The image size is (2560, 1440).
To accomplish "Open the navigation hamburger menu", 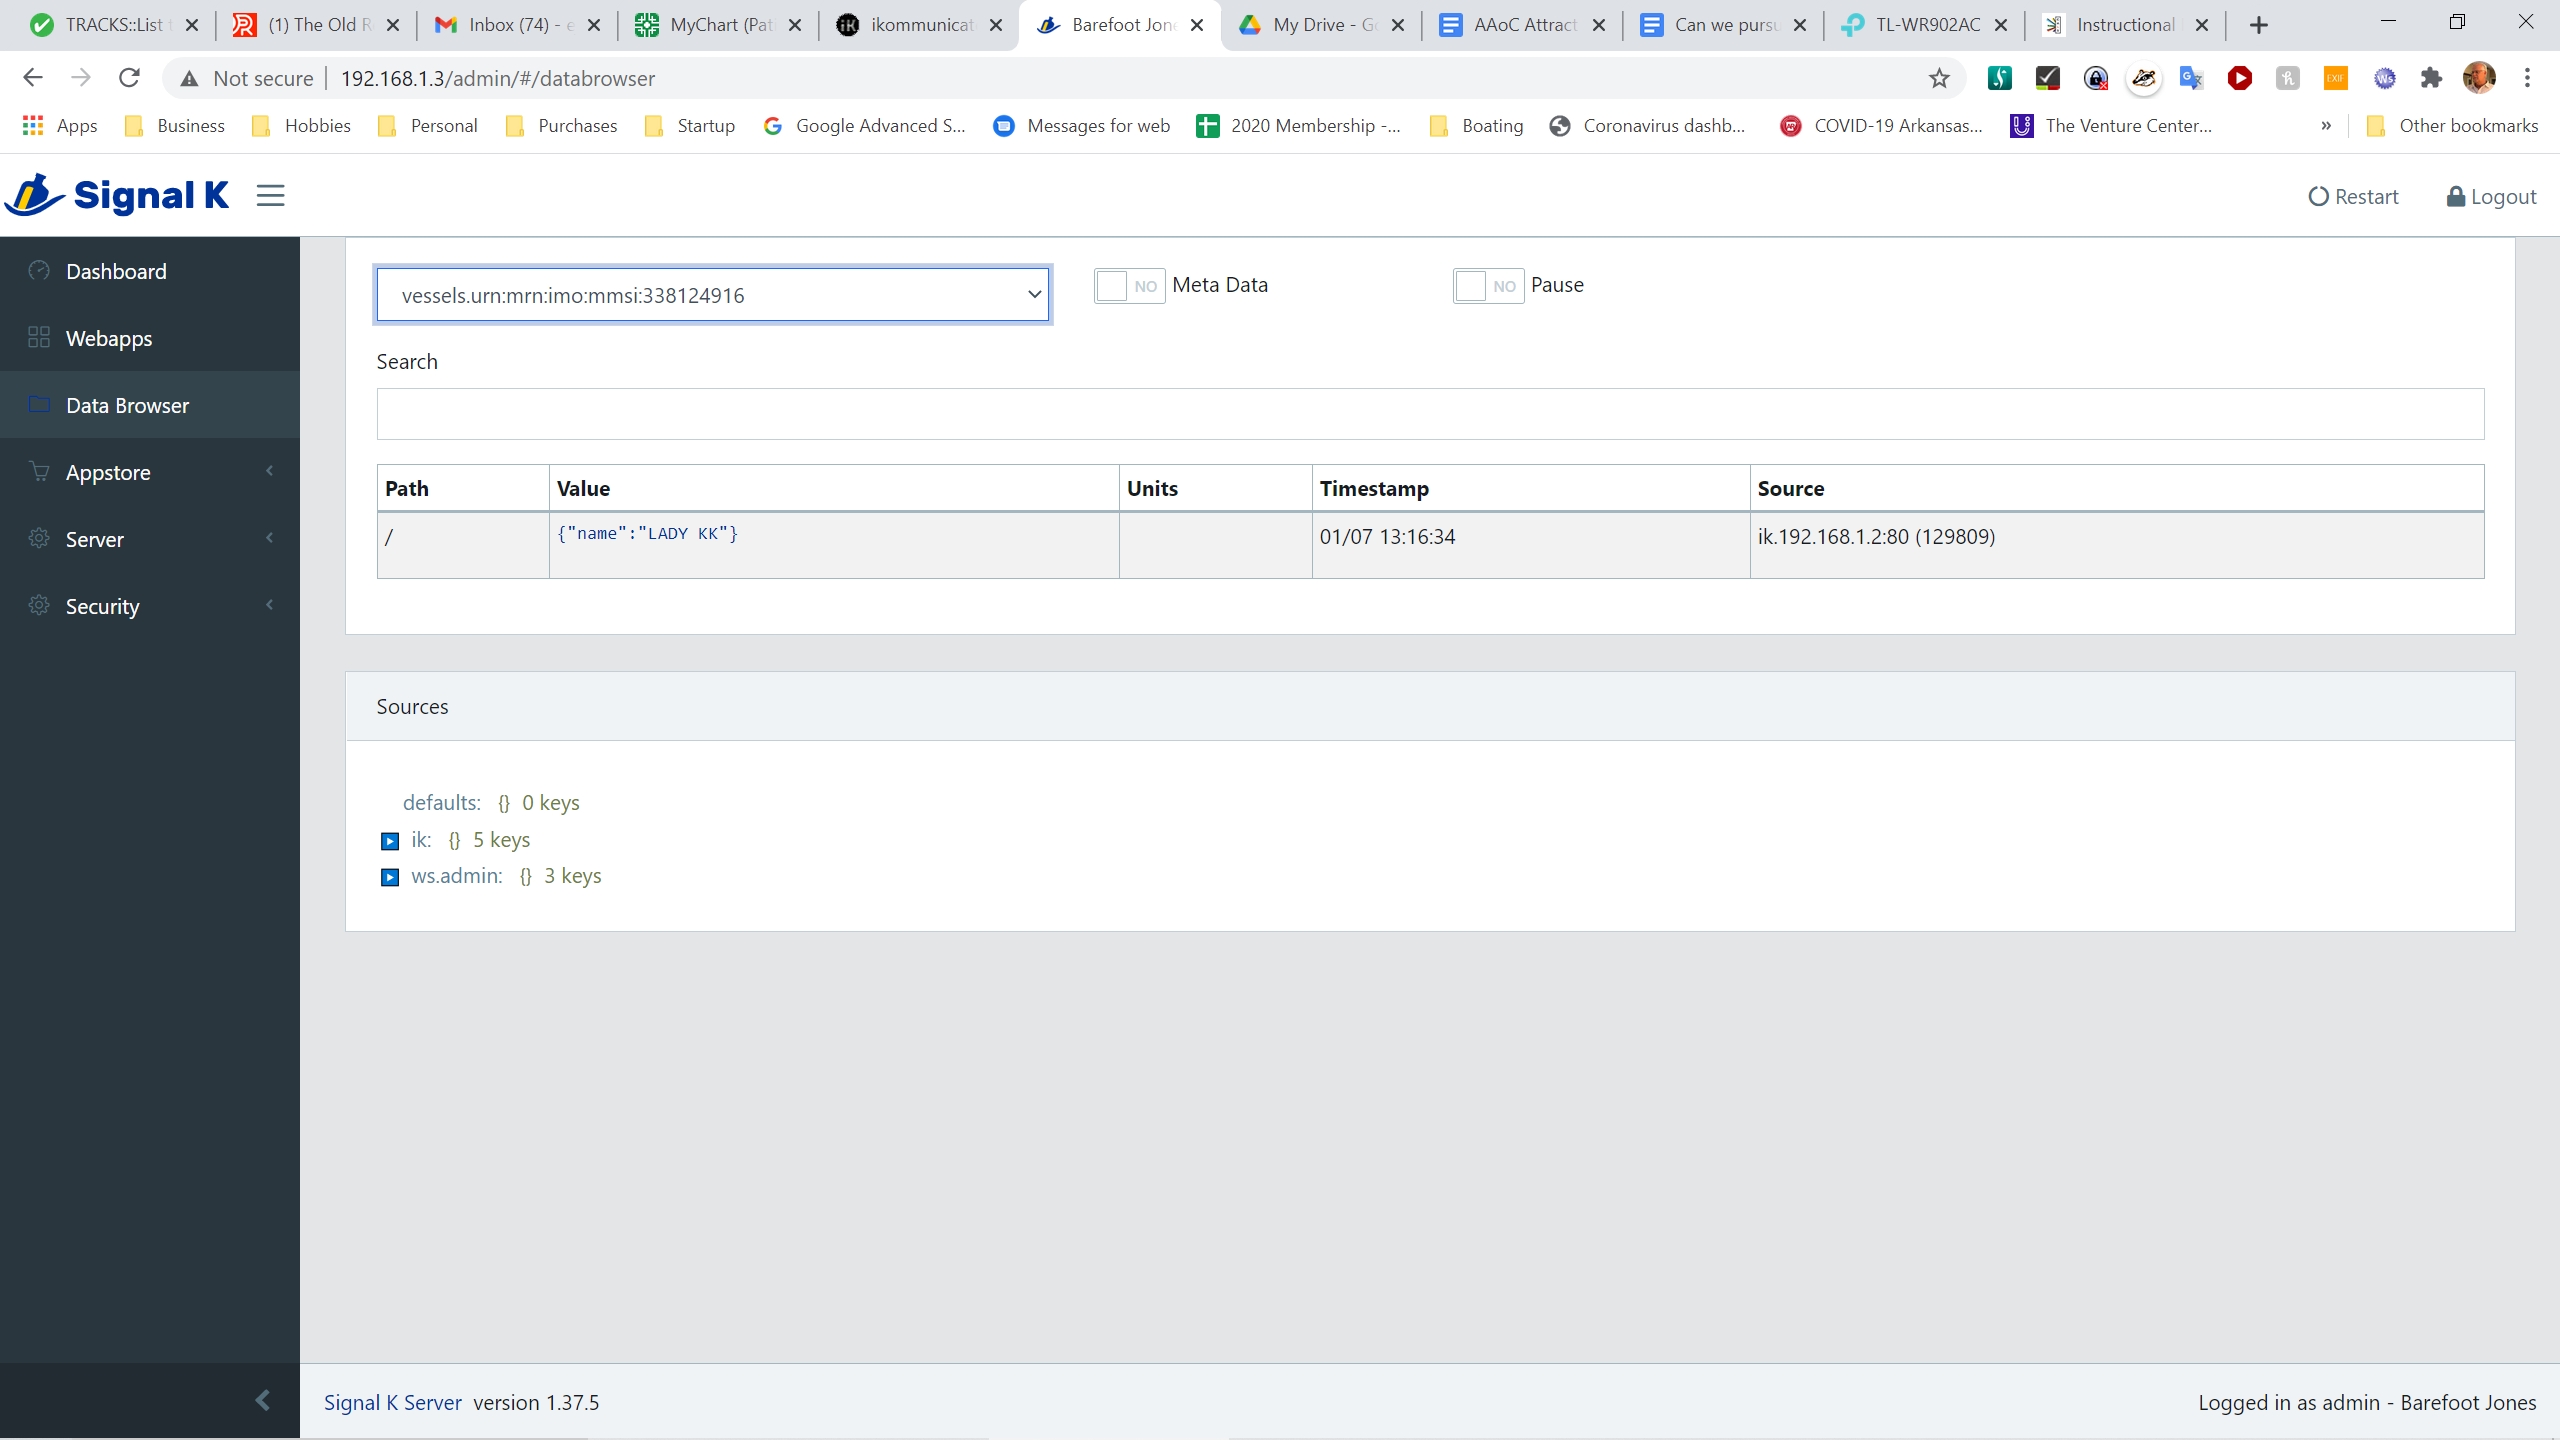I will click(x=269, y=195).
